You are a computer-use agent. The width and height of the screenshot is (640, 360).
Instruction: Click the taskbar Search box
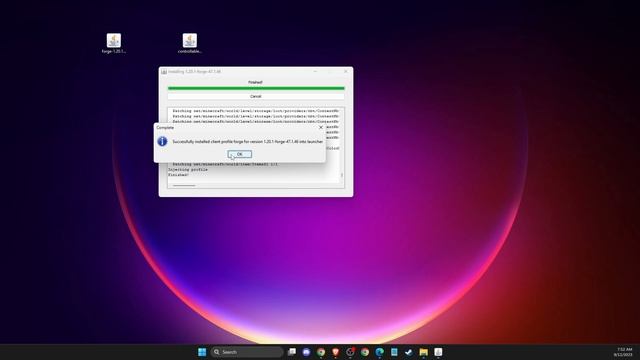point(247,352)
